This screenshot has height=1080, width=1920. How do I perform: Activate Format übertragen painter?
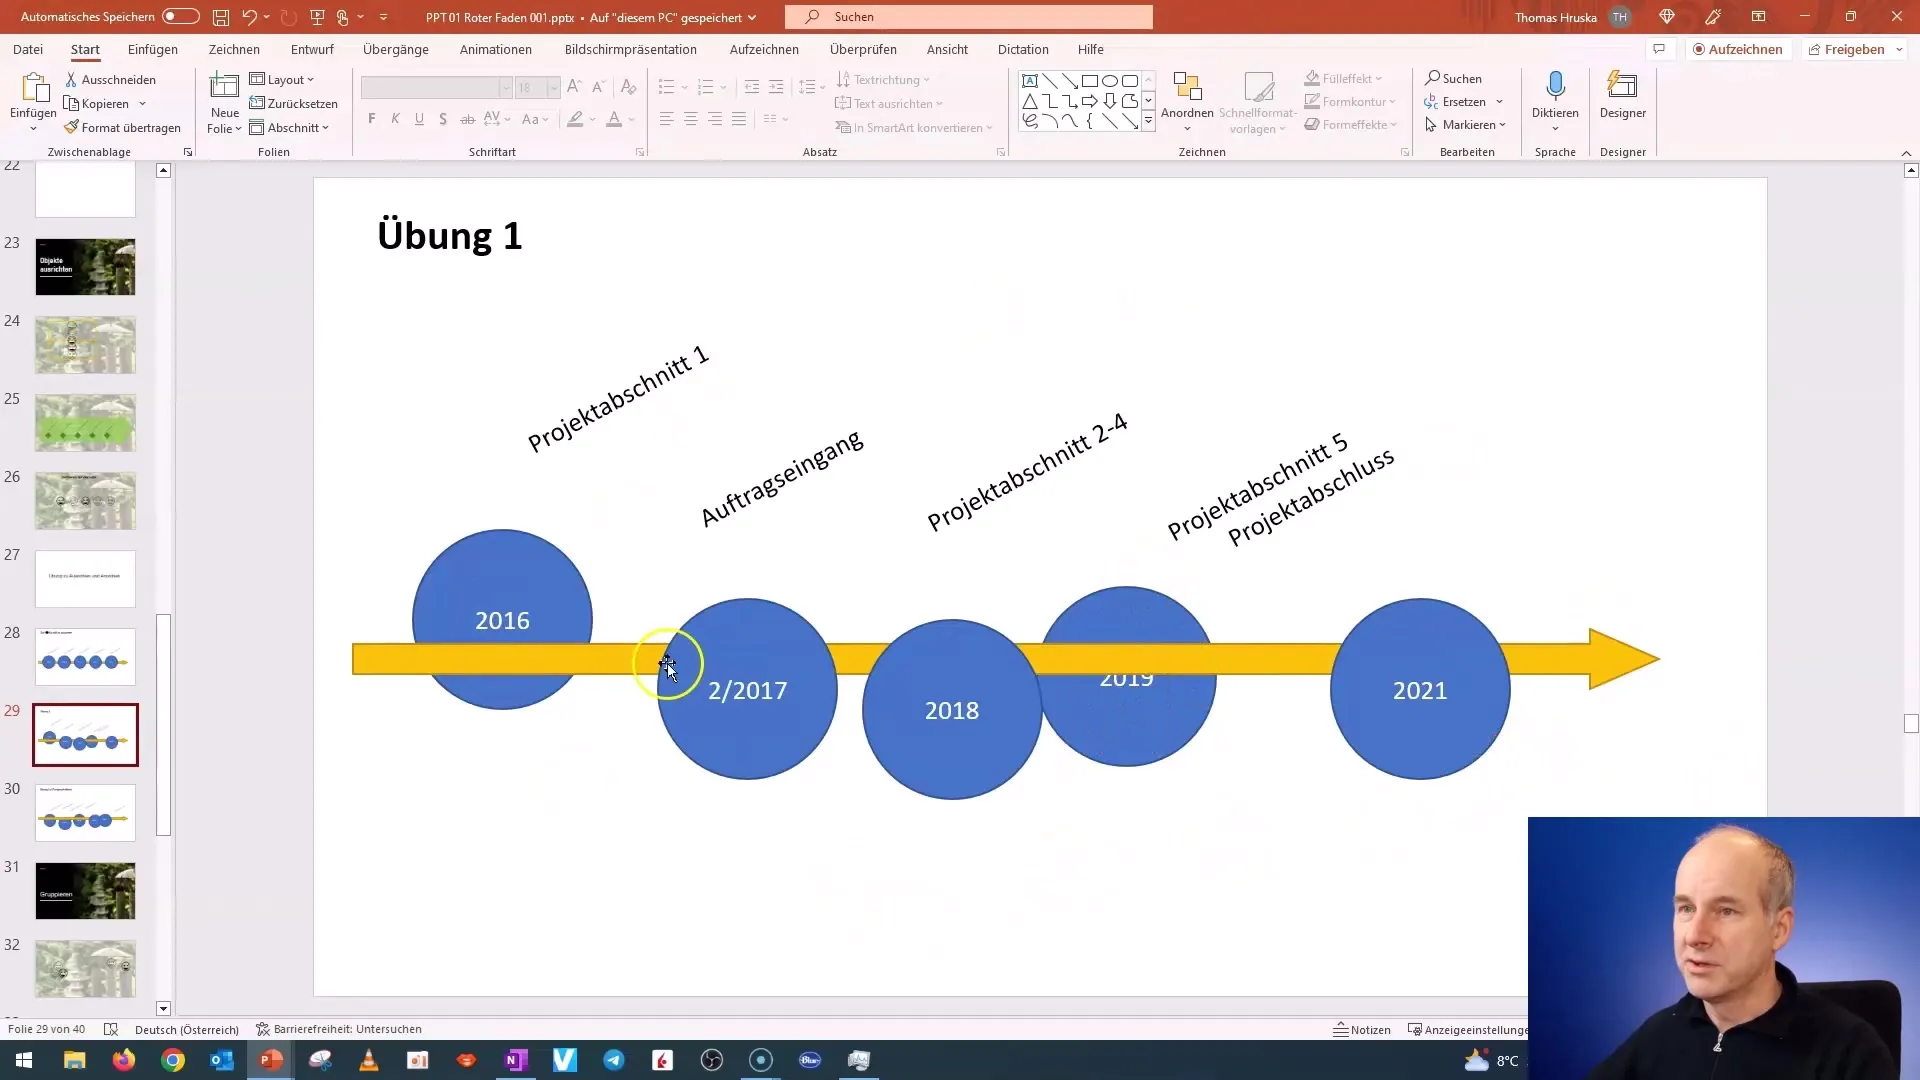point(122,127)
